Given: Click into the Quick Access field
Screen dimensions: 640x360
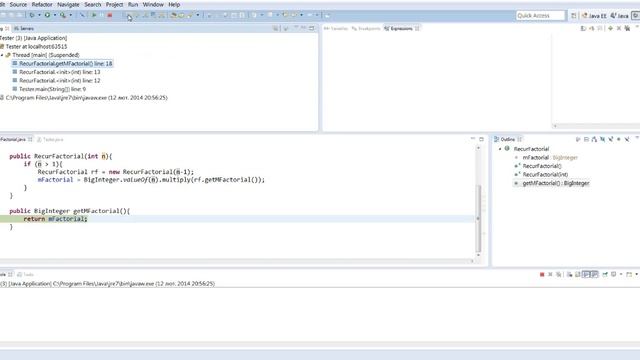Looking at the screenshot, I should tap(540, 16).
